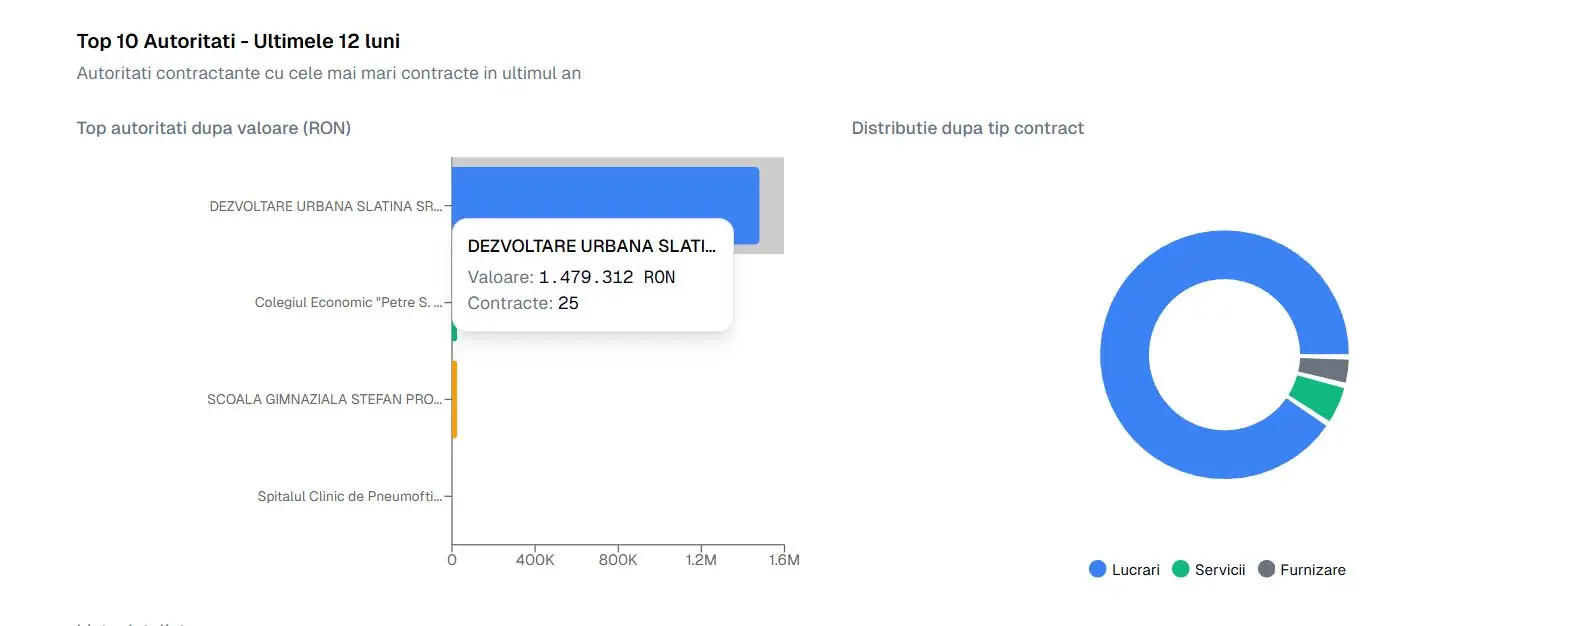The image size is (1574, 626).
Task: Click the DEZVOLTARE URBANA SLATINA axis label
Action: [x=325, y=206]
